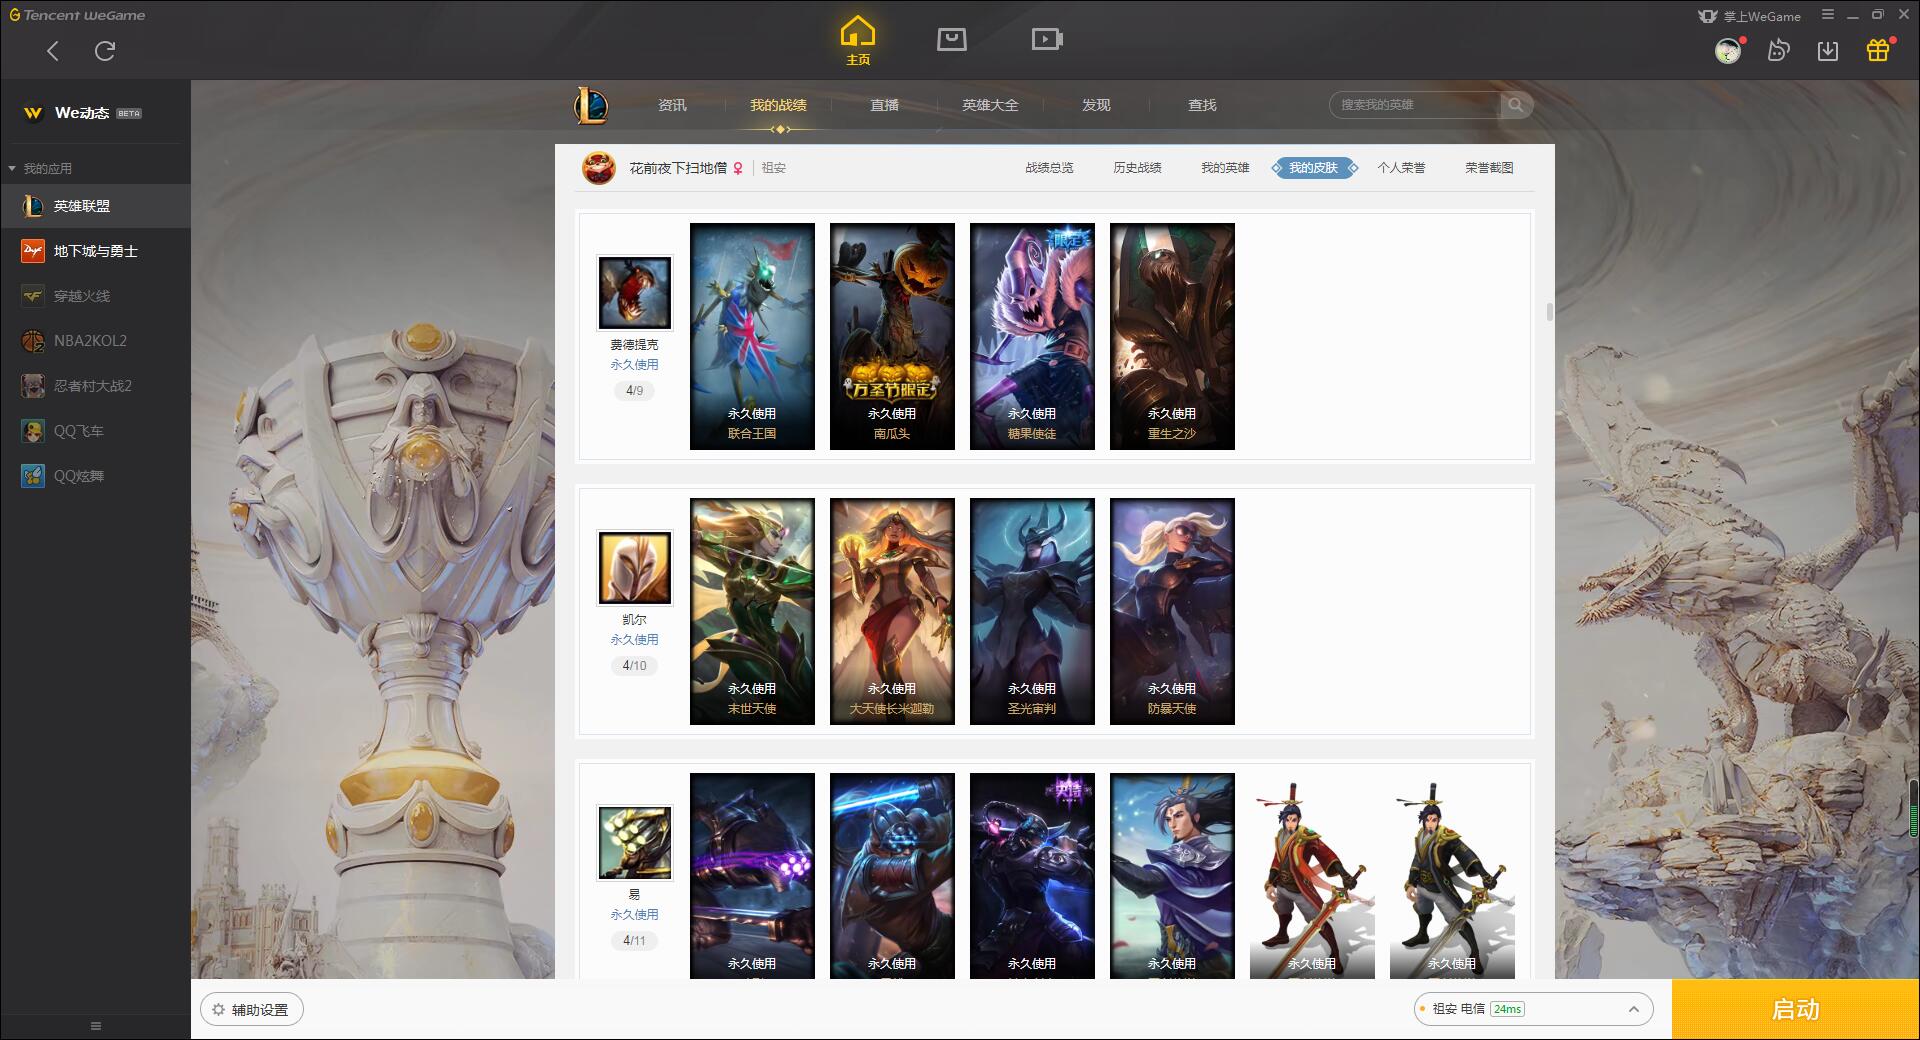Go back with the back arrow
The height and width of the screenshot is (1040, 1920).
[x=53, y=51]
